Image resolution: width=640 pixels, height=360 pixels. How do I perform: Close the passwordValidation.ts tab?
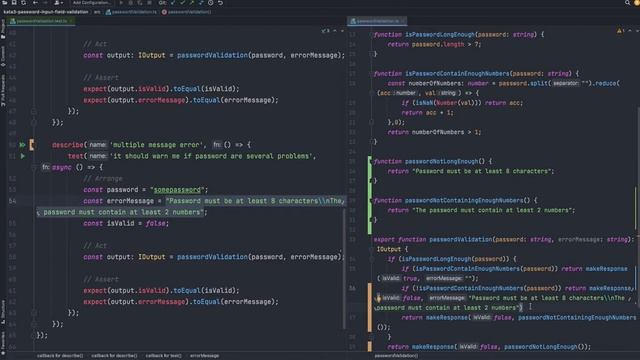click(x=403, y=21)
